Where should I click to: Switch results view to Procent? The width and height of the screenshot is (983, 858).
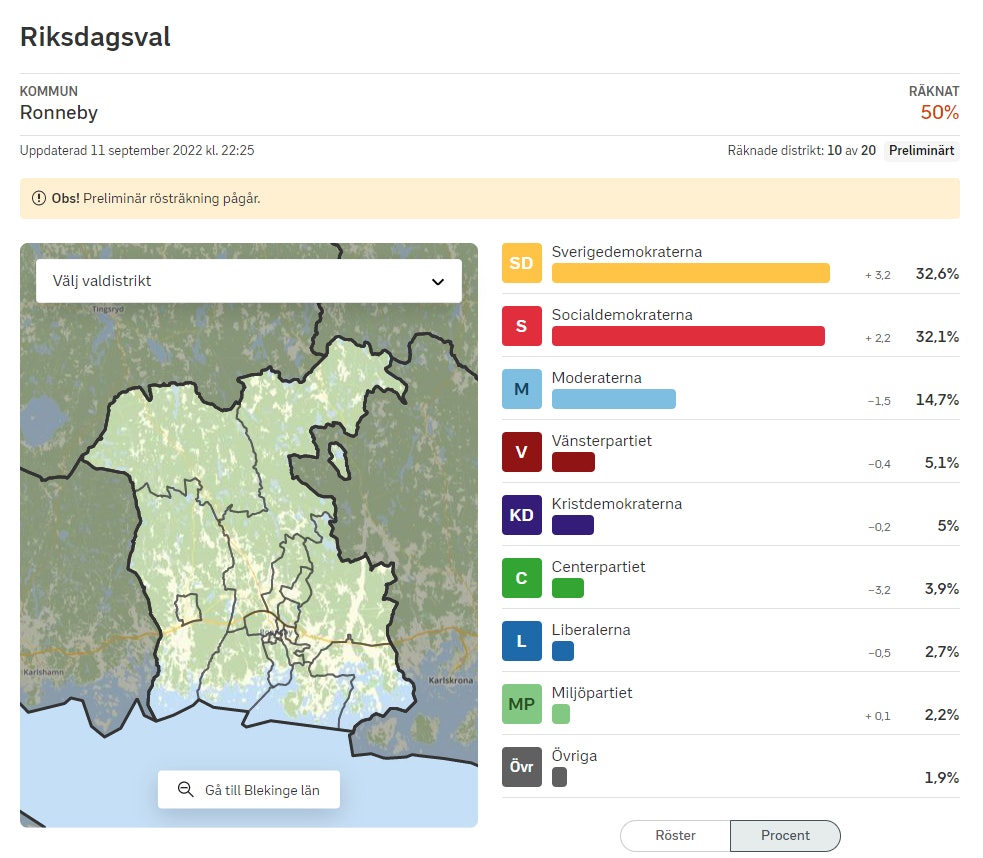coord(785,835)
